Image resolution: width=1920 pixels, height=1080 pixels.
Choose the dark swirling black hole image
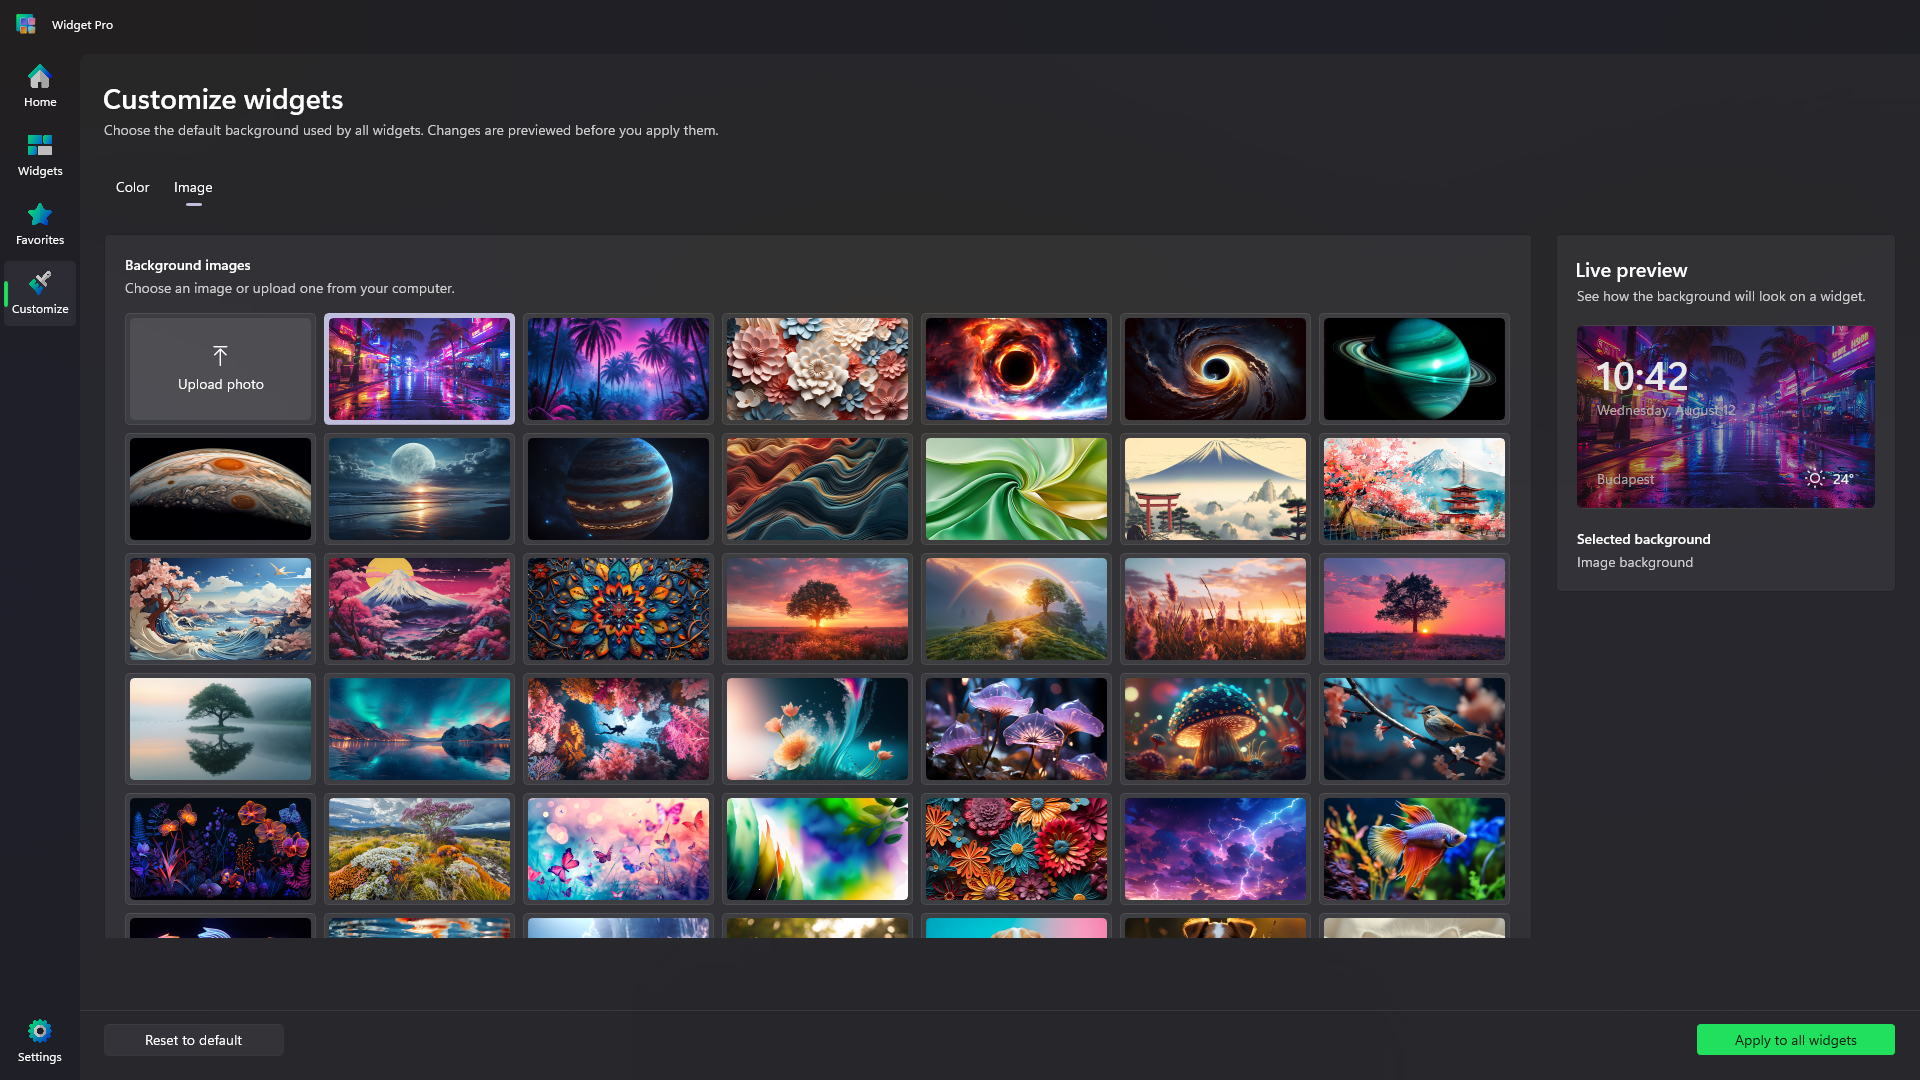[x=1215, y=369]
